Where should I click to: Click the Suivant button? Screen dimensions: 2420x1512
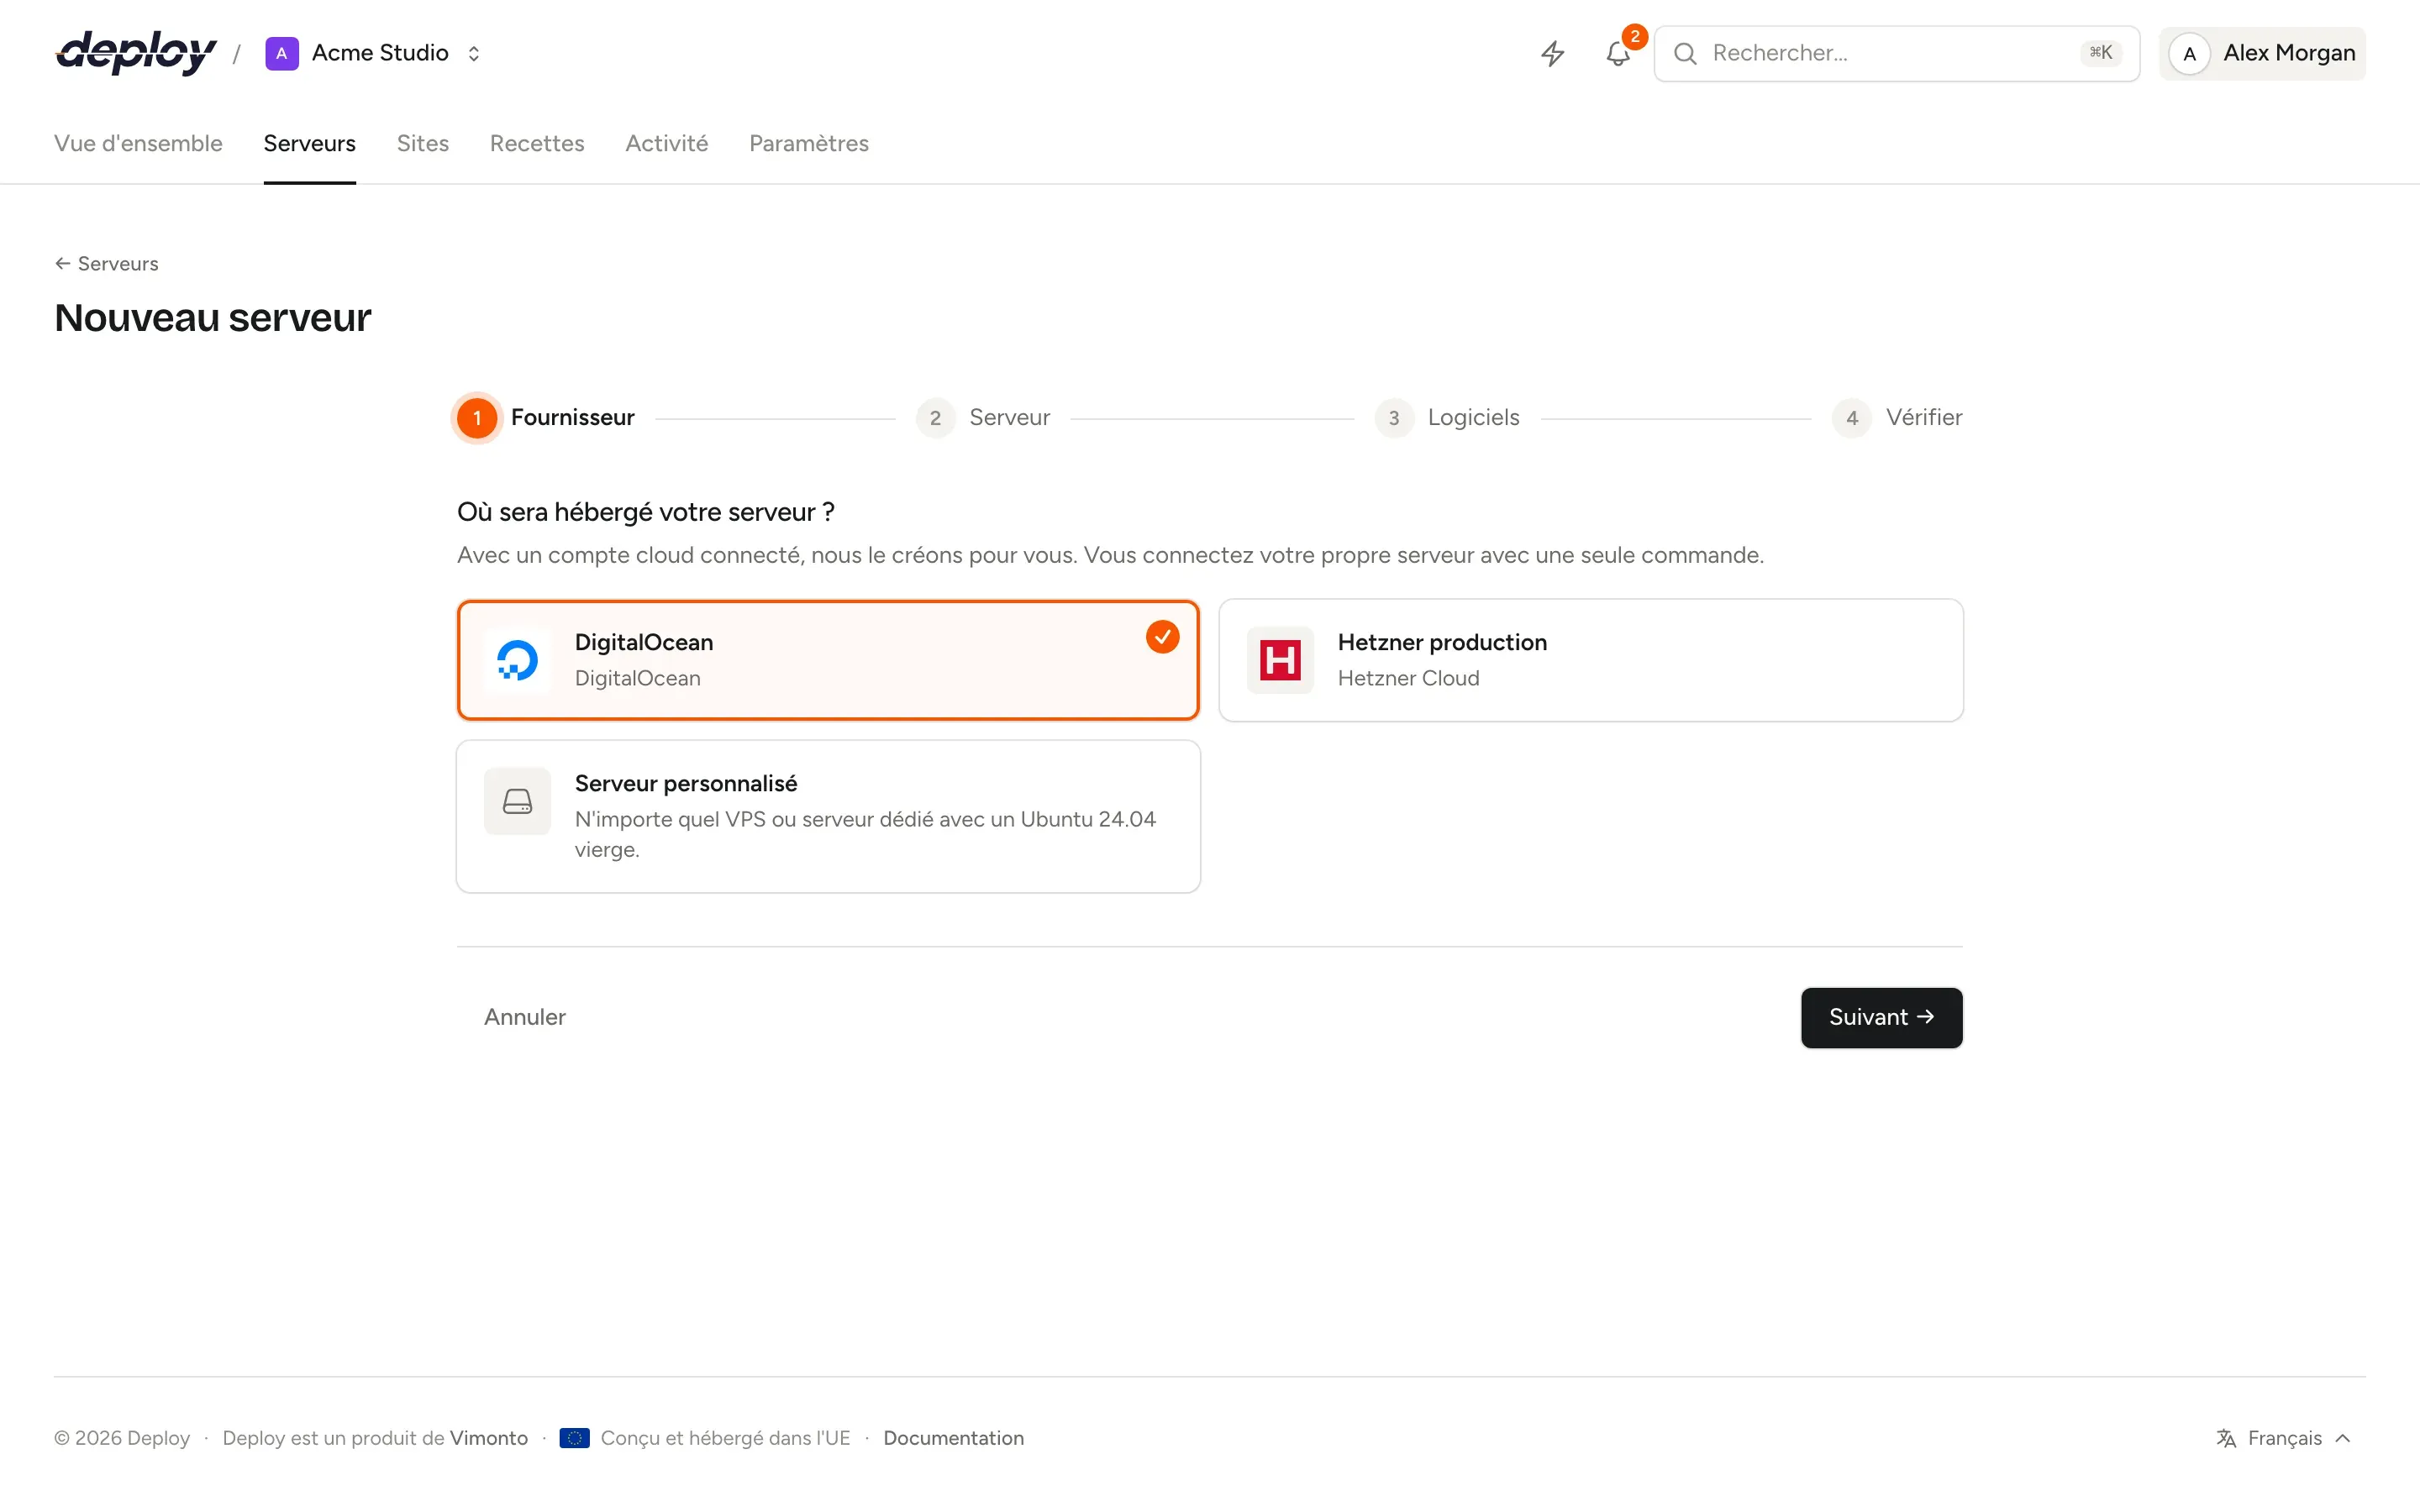(1881, 1017)
